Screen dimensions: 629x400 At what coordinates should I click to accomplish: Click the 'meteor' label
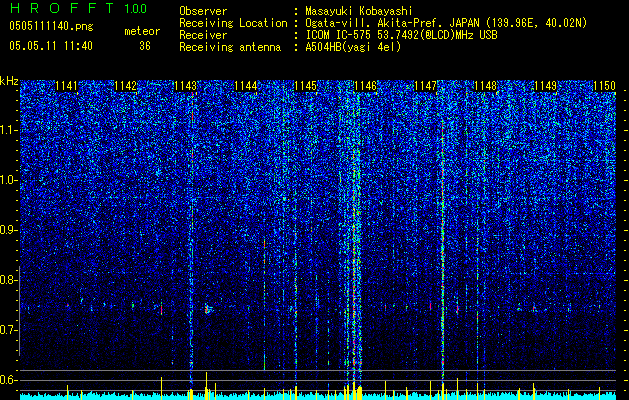(142, 31)
